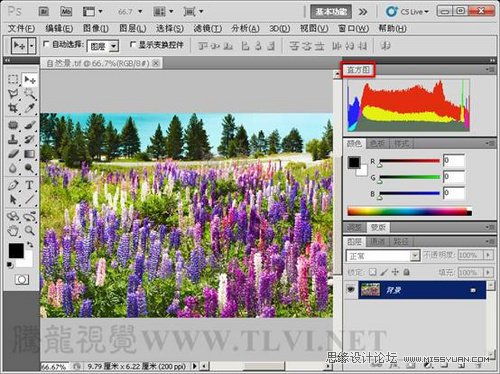
Task: Close the 自然景.tif document tab
Action: pos(156,63)
